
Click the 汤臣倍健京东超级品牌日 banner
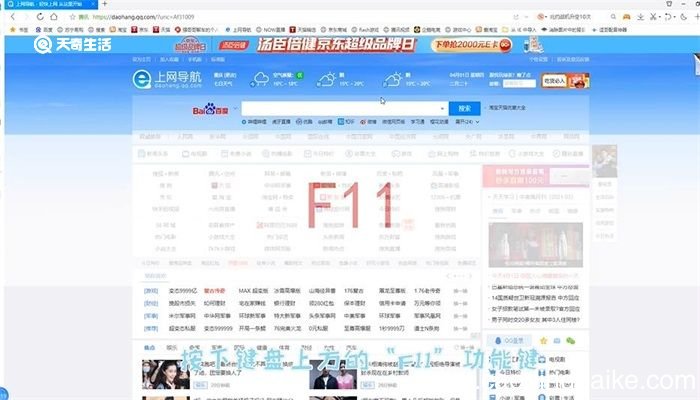pos(337,45)
